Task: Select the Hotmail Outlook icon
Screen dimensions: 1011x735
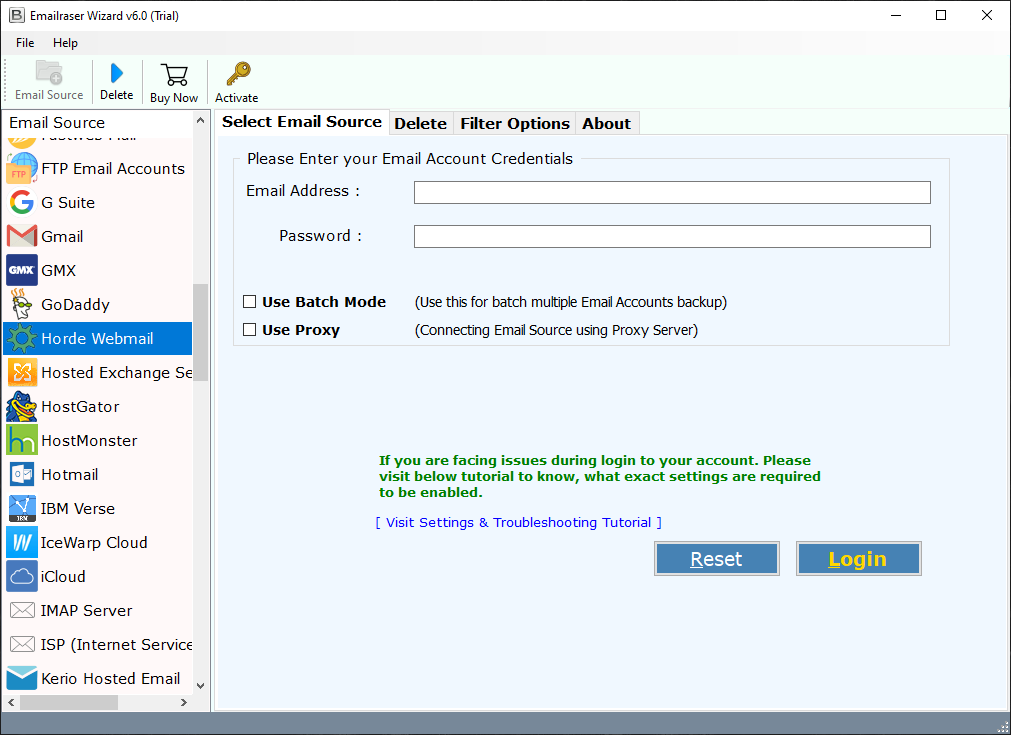Action: [21, 475]
